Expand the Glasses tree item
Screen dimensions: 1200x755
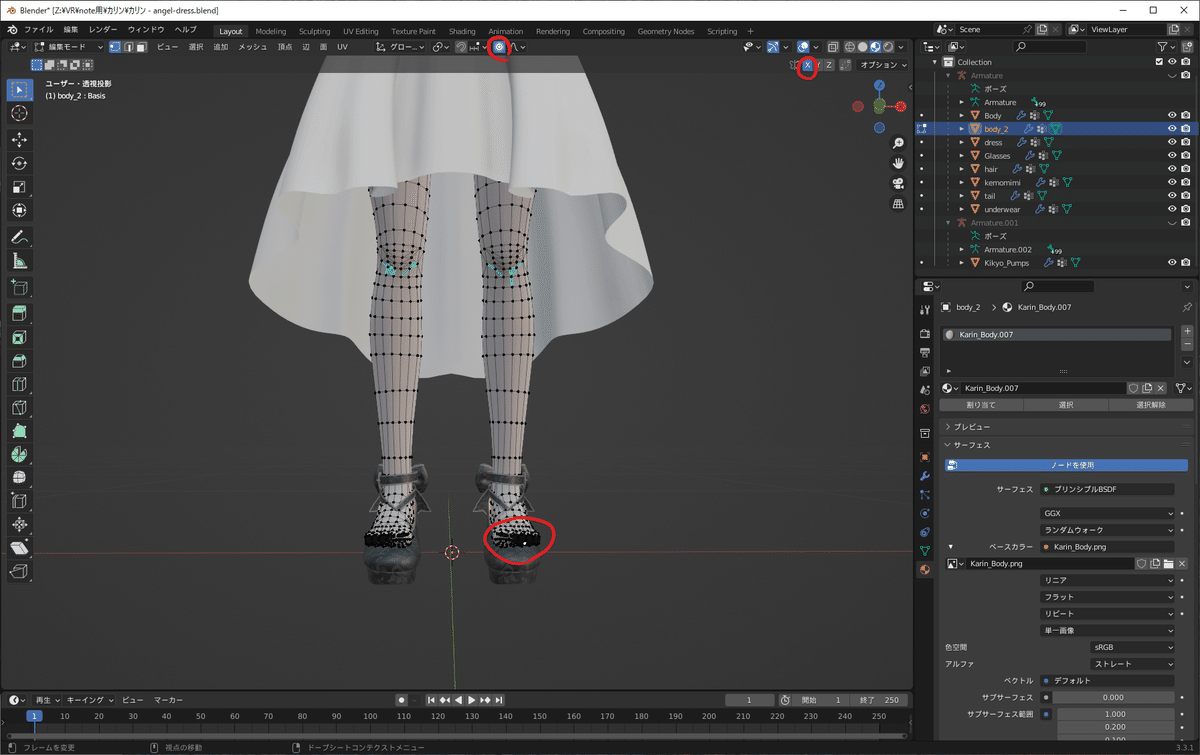962,156
